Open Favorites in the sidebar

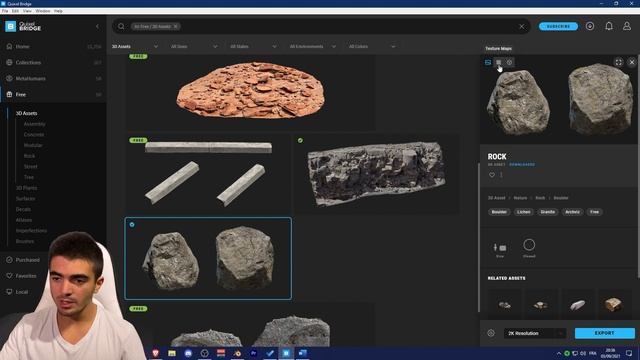coord(26,276)
